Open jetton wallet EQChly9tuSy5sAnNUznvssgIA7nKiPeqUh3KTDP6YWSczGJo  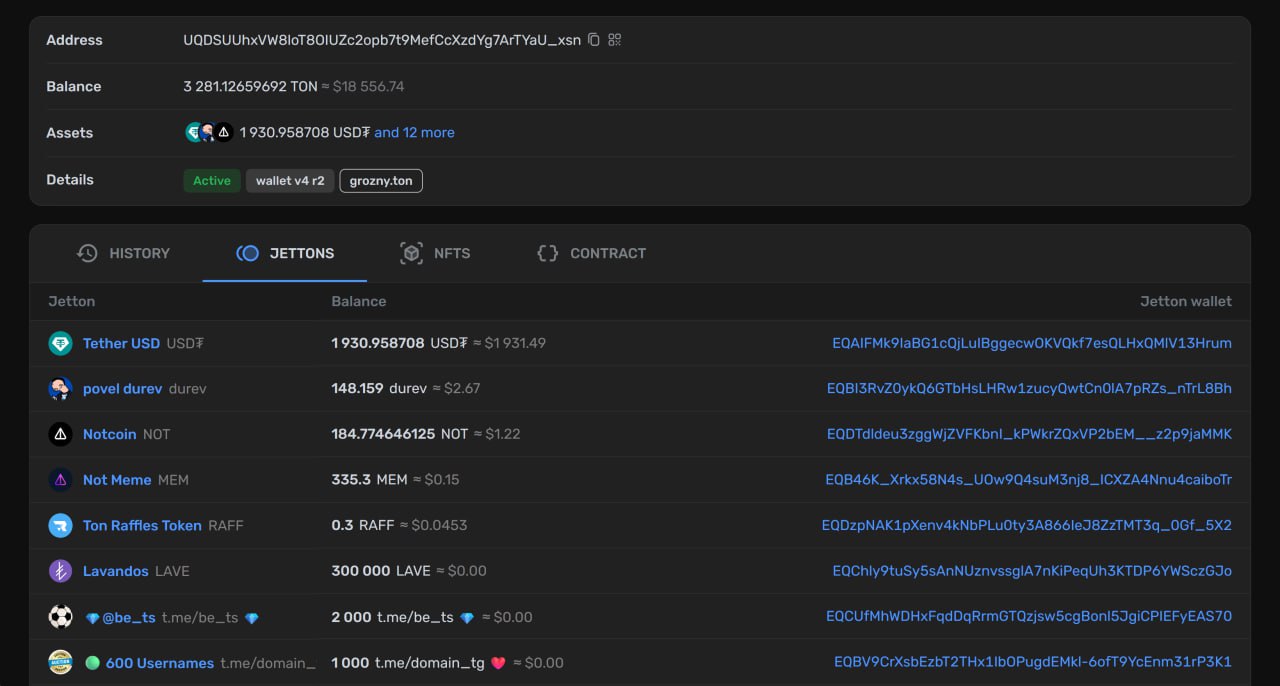(x=1032, y=571)
